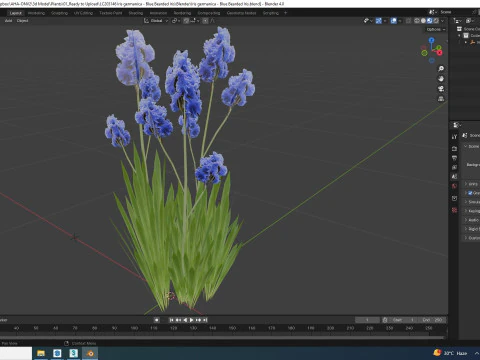The width and height of the screenshot is (480, 360).
Task: Open proportional editing falloff menu
Action: pos(212,21)
